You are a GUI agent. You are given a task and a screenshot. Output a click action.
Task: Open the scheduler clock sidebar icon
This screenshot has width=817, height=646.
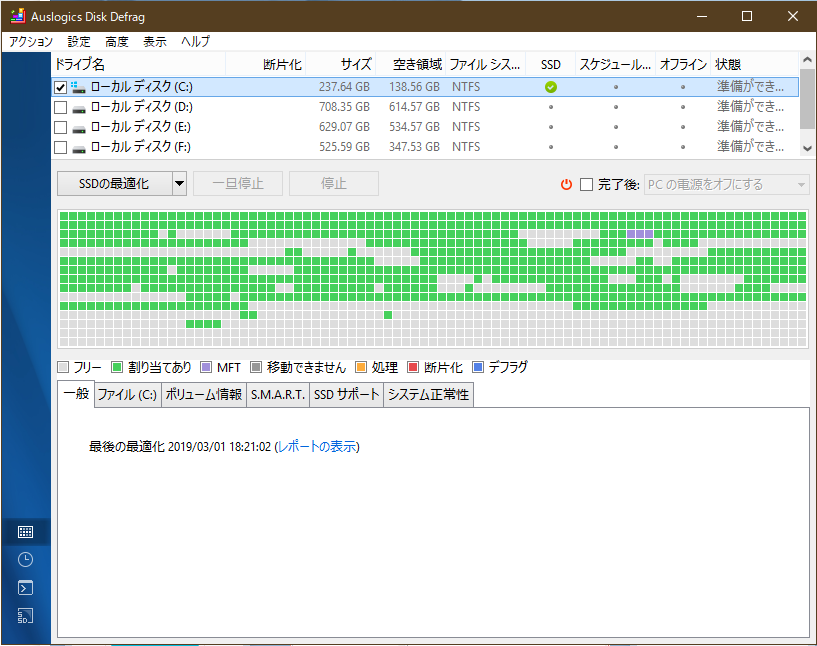pyautogui.click(x=25, y=560)
